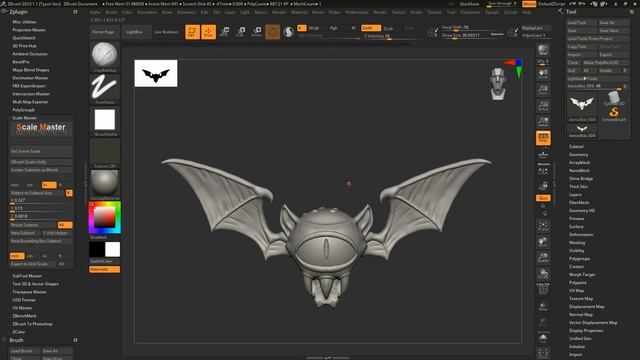Image resolution: width=640 pixels, height=360 pixels.
Task: Expand SubTool Master plugin
Action: point(27,276)
